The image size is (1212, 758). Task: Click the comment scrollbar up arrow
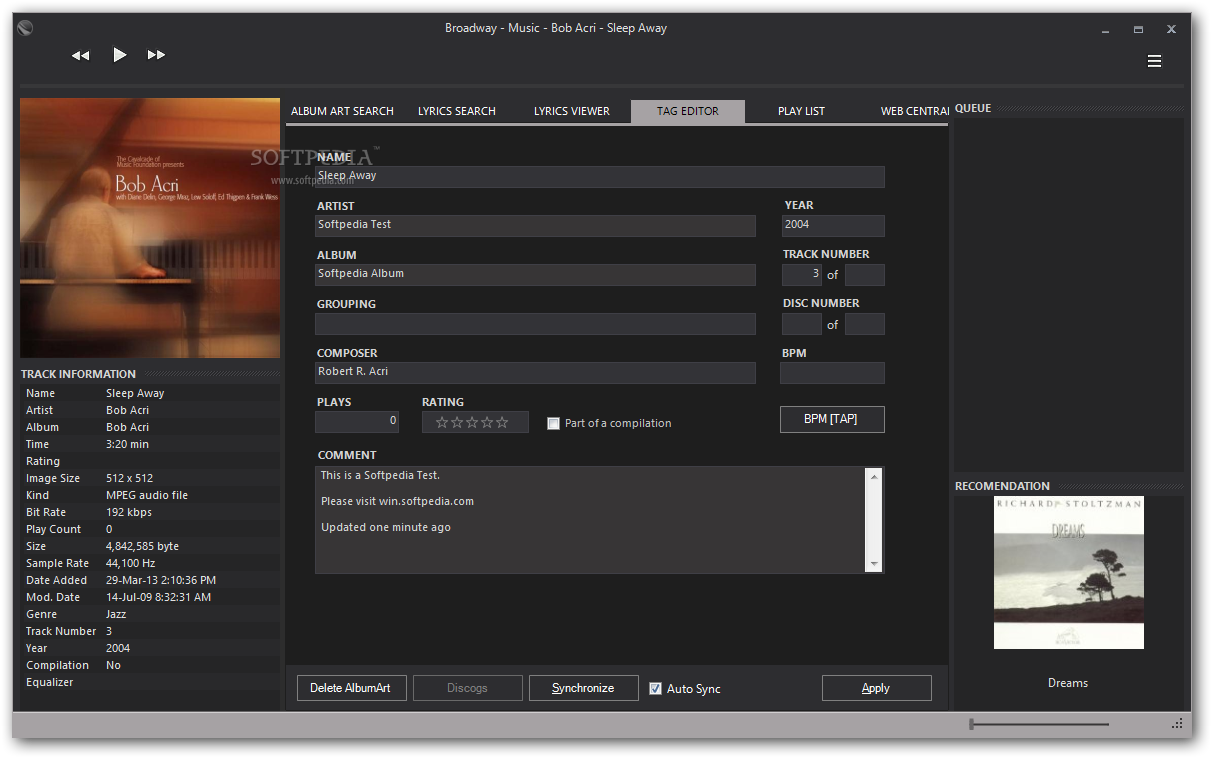(x=874, y=476)
